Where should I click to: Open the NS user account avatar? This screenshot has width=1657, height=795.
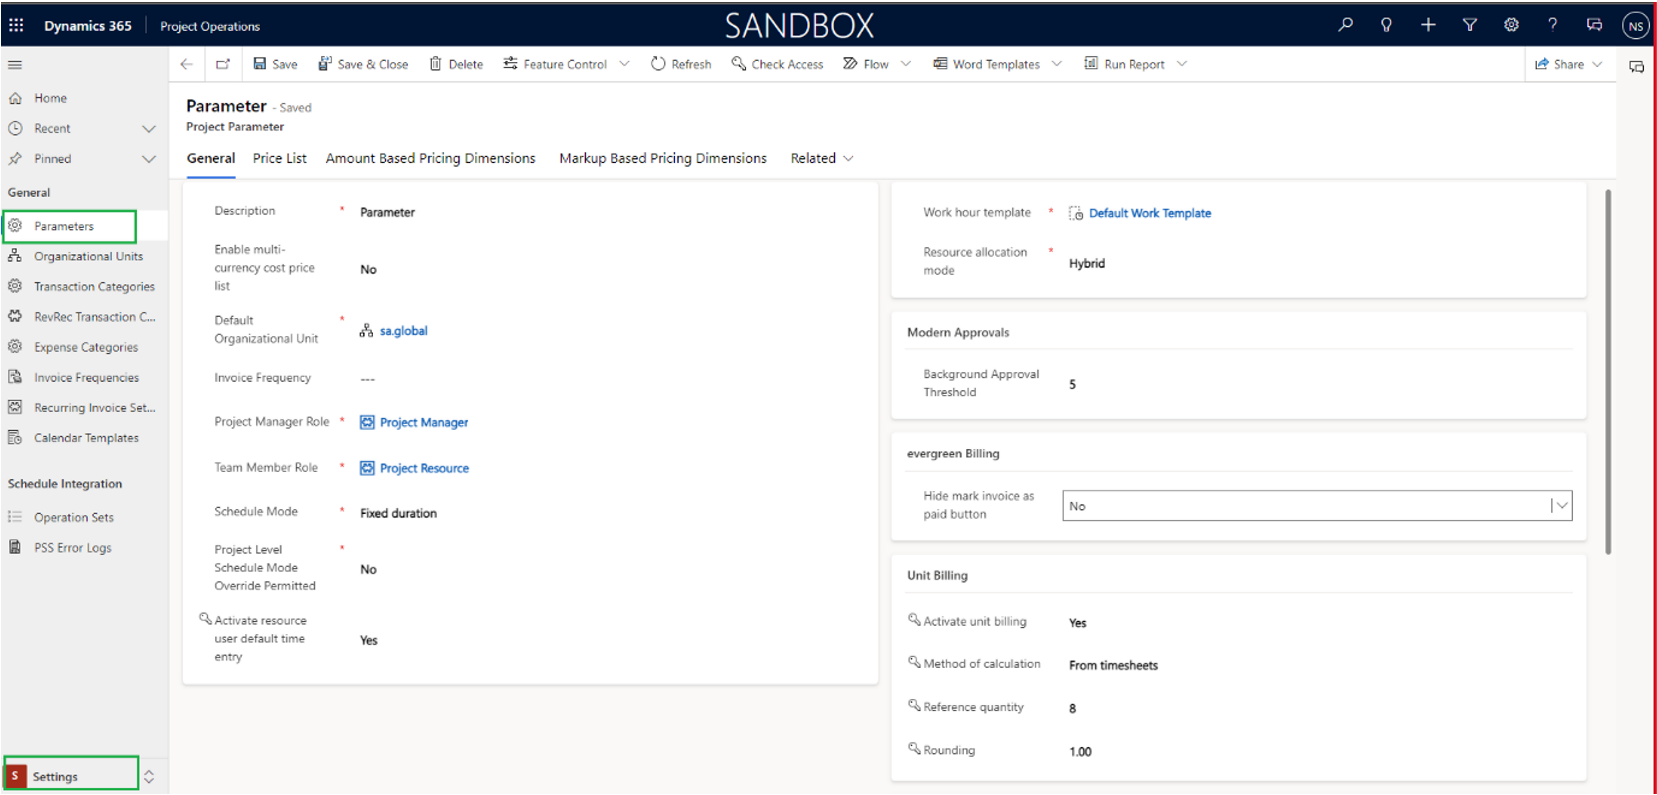(x=1636, y=26)
